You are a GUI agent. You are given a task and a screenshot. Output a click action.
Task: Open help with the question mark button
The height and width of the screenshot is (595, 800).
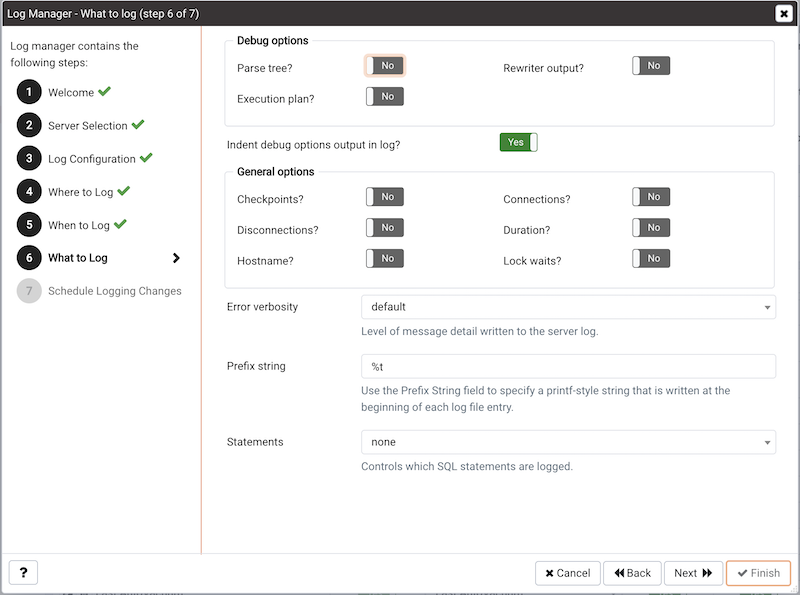click(x=23, y=573)
